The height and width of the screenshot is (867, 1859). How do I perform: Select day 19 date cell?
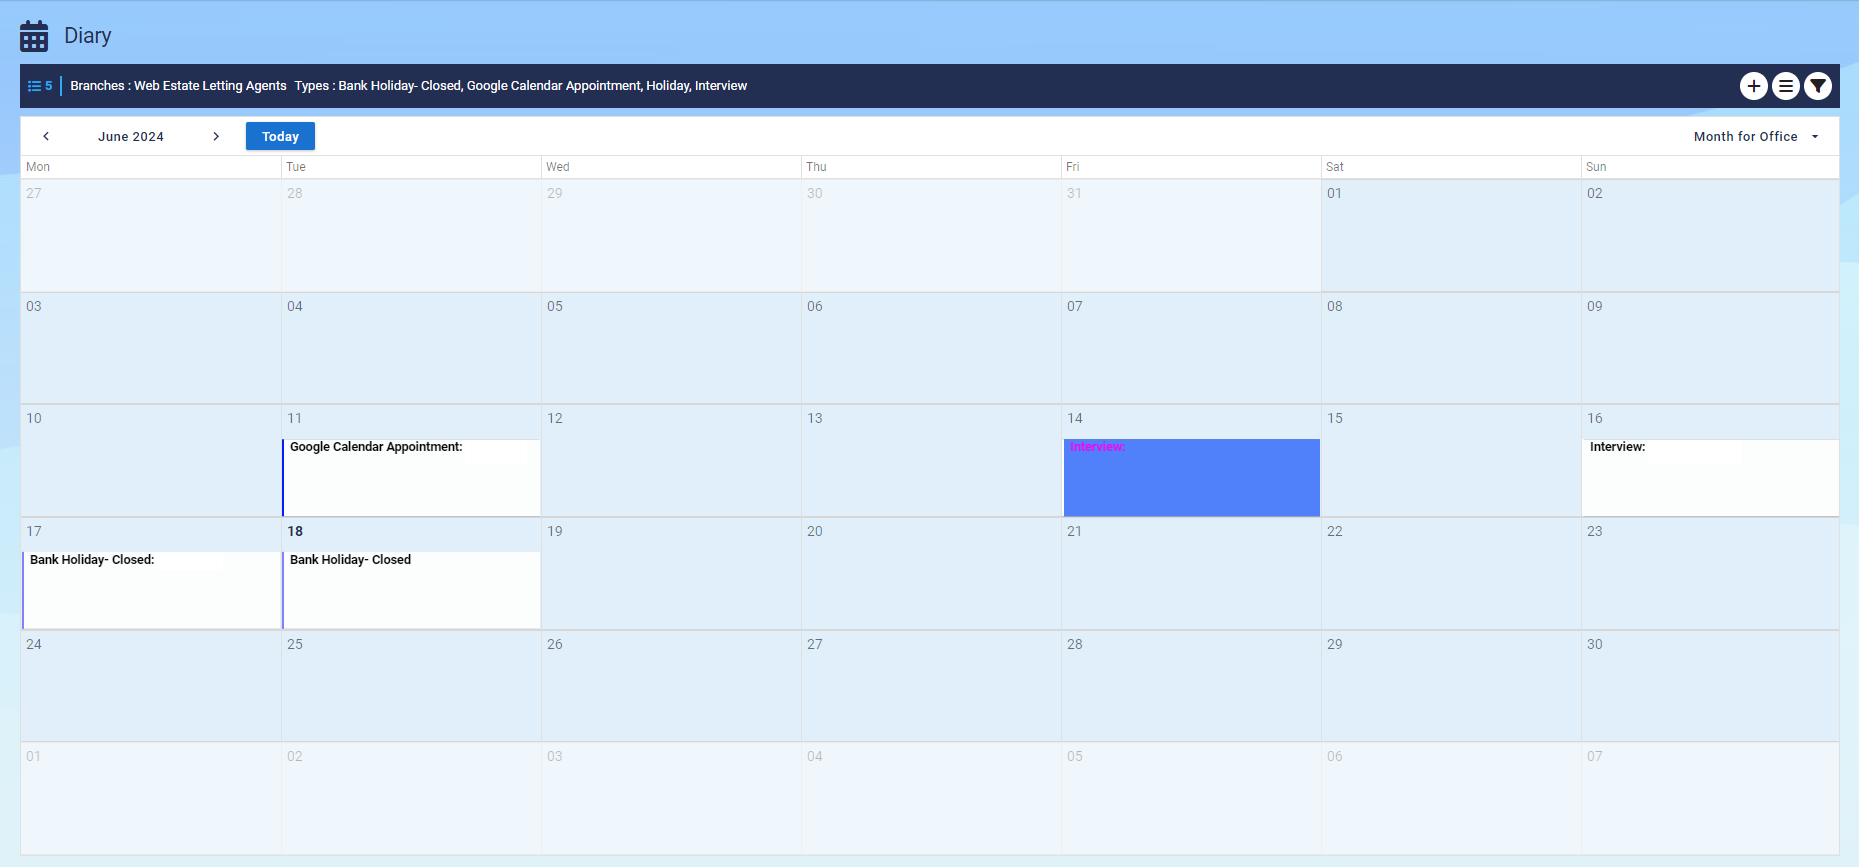(x=671, y=574)
